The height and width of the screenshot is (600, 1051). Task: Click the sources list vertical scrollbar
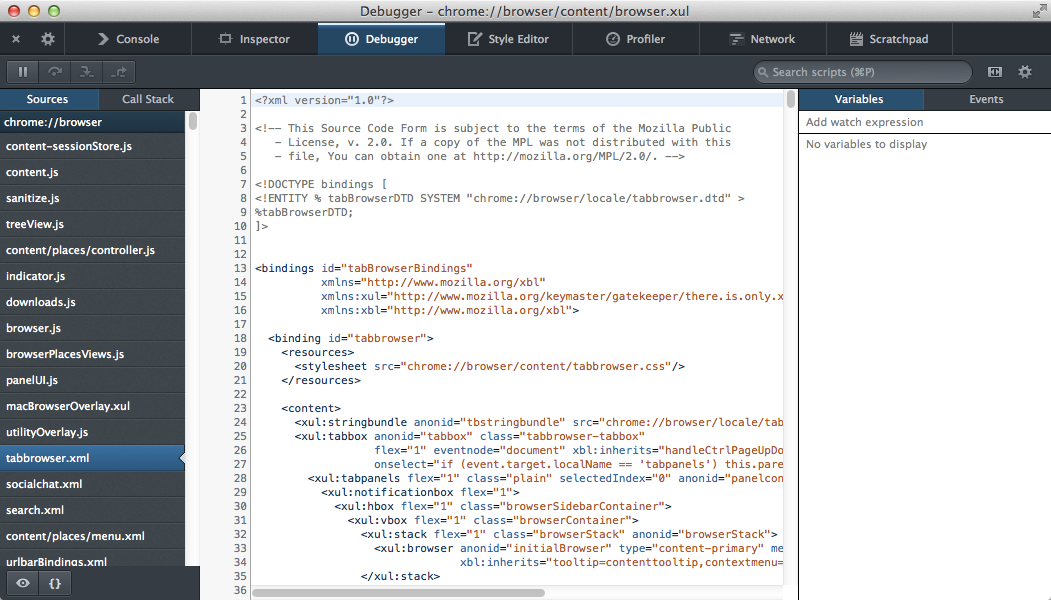[x=193, y=121]
